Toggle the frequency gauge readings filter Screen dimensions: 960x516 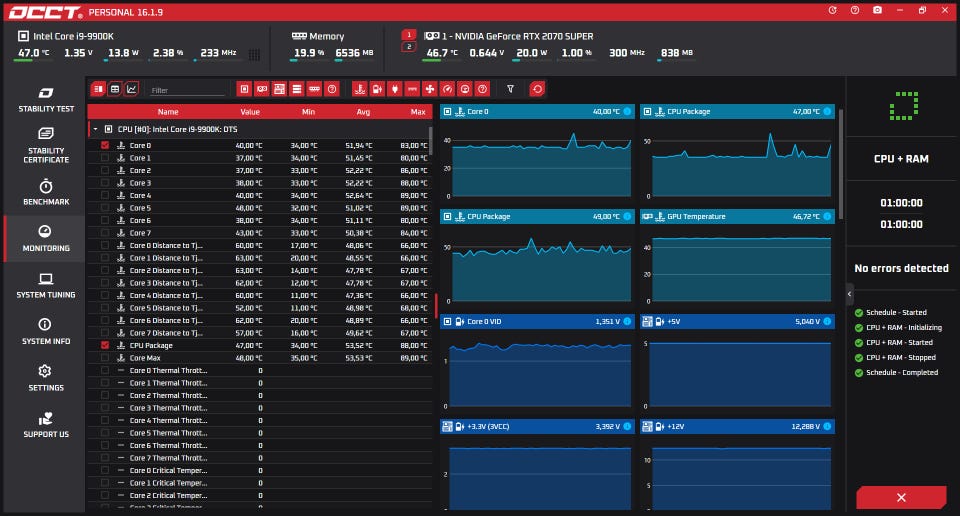(x=448, y=89)
